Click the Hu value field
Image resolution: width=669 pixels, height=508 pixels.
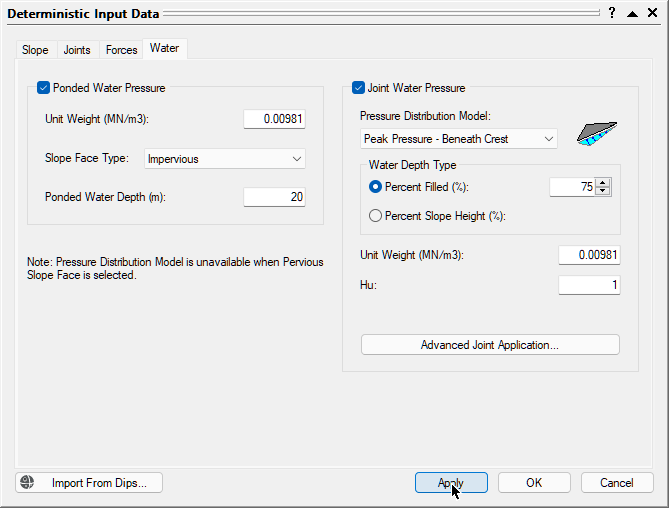[589, 285]
